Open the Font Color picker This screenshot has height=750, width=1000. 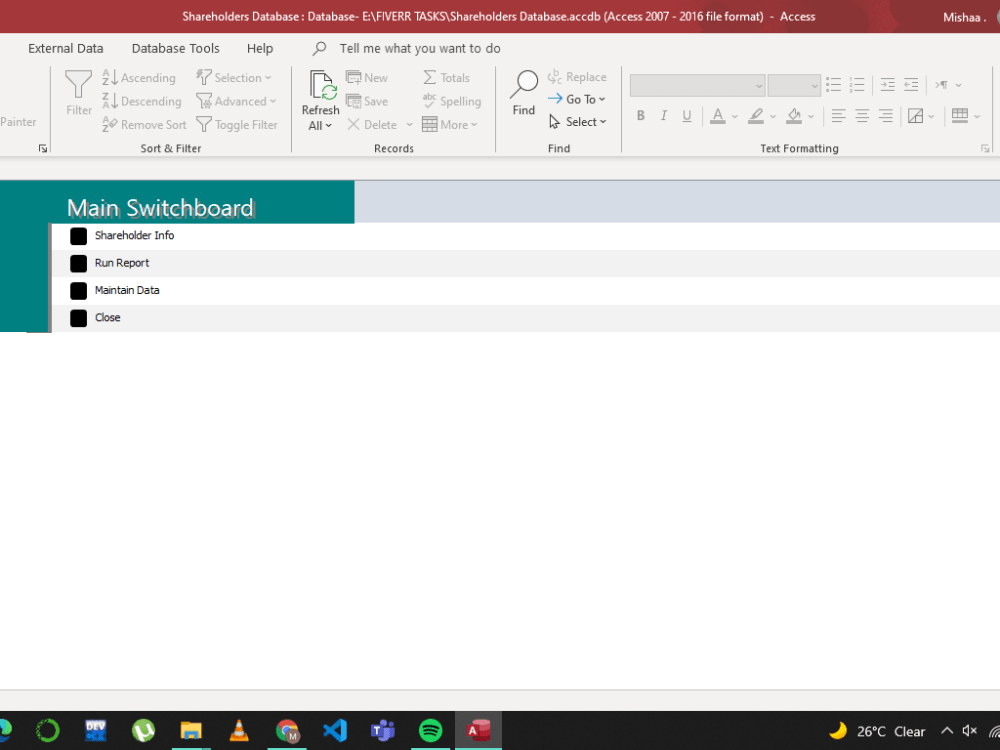point(718,116)
